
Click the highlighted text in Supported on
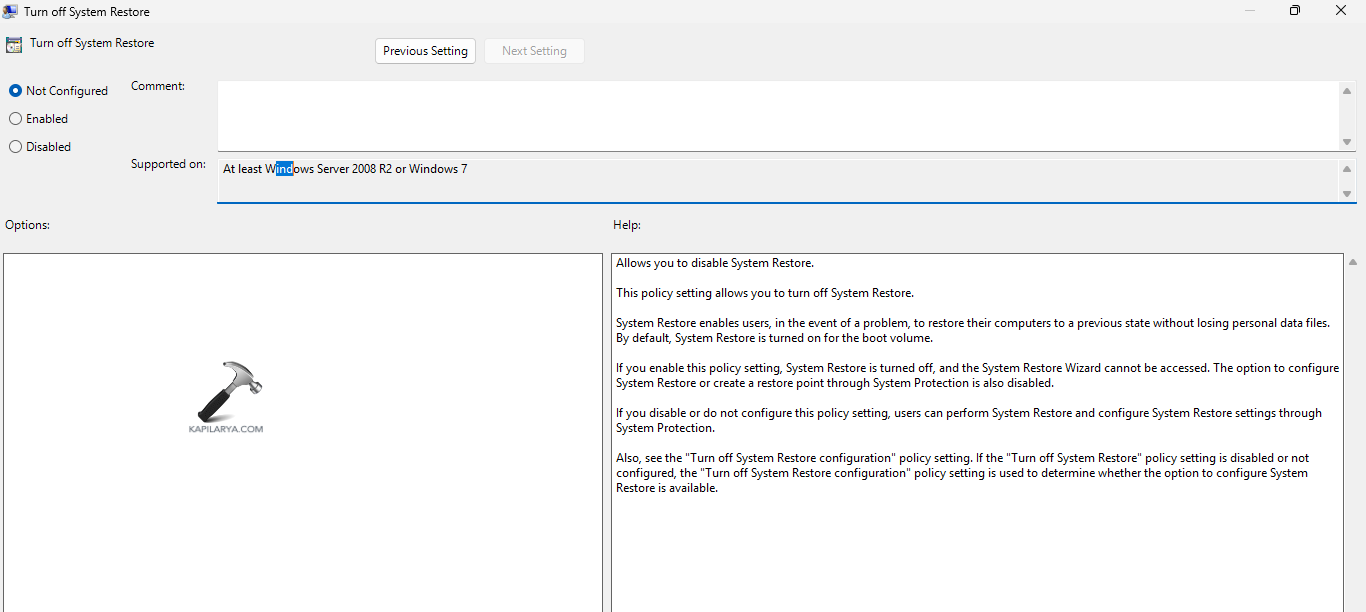pyautogui.click(x=284, y=169)
